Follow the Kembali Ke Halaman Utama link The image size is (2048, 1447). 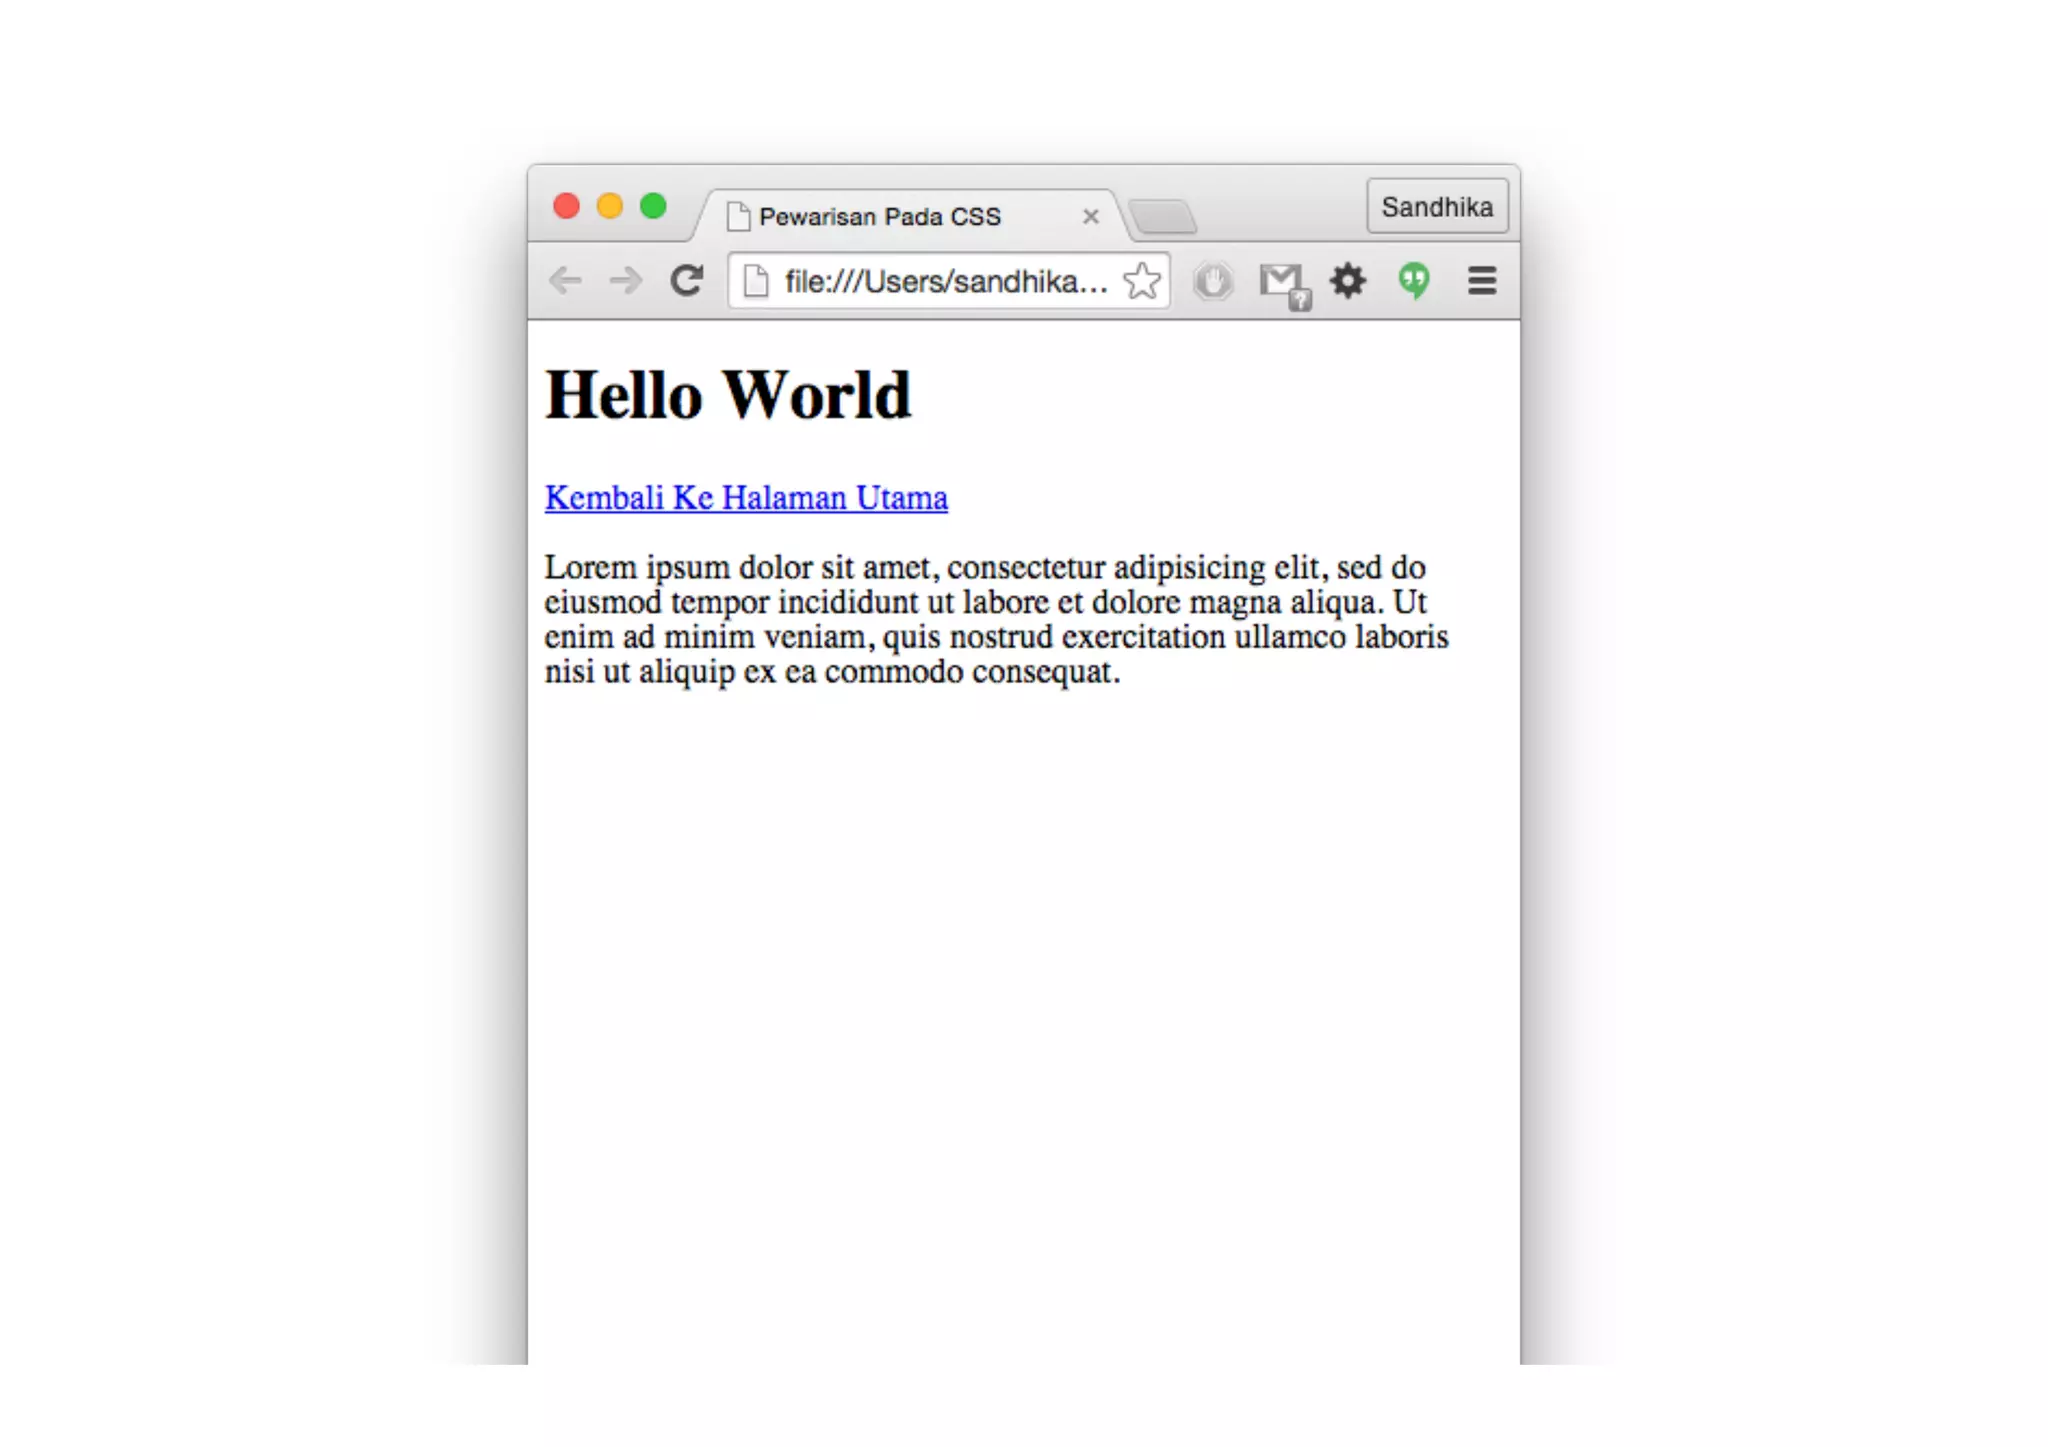[x=746, y=498]
